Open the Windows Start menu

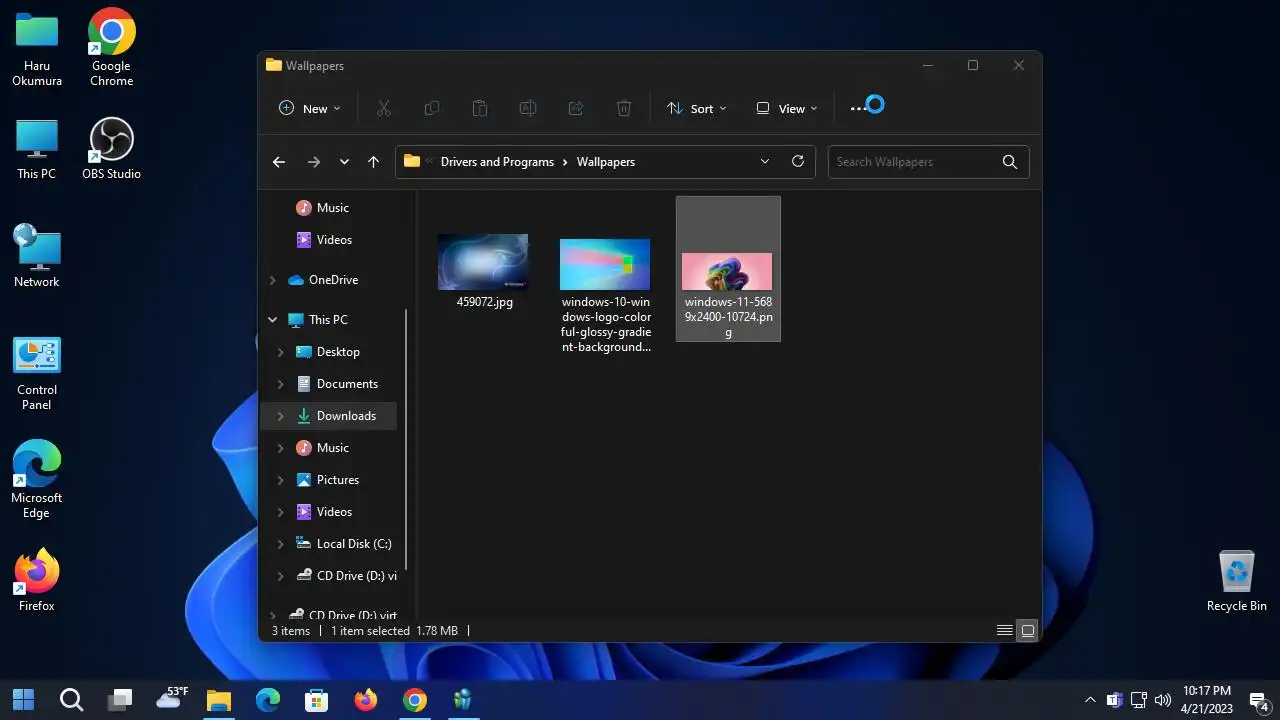click(23, 699)
